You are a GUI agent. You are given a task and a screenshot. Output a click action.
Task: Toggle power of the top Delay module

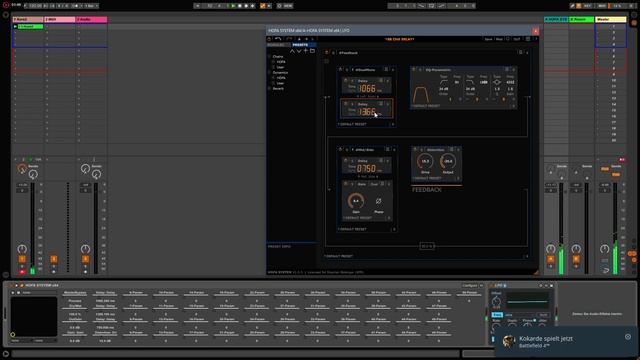coord(346,81)
